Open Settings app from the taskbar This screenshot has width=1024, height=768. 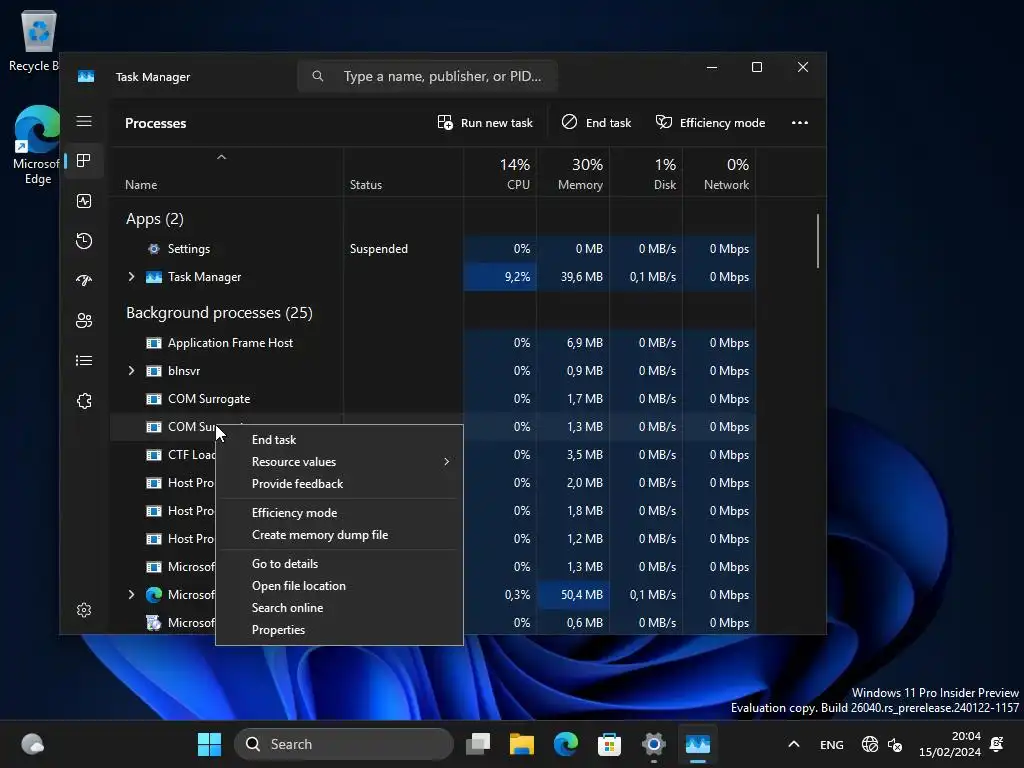(653, 744)
